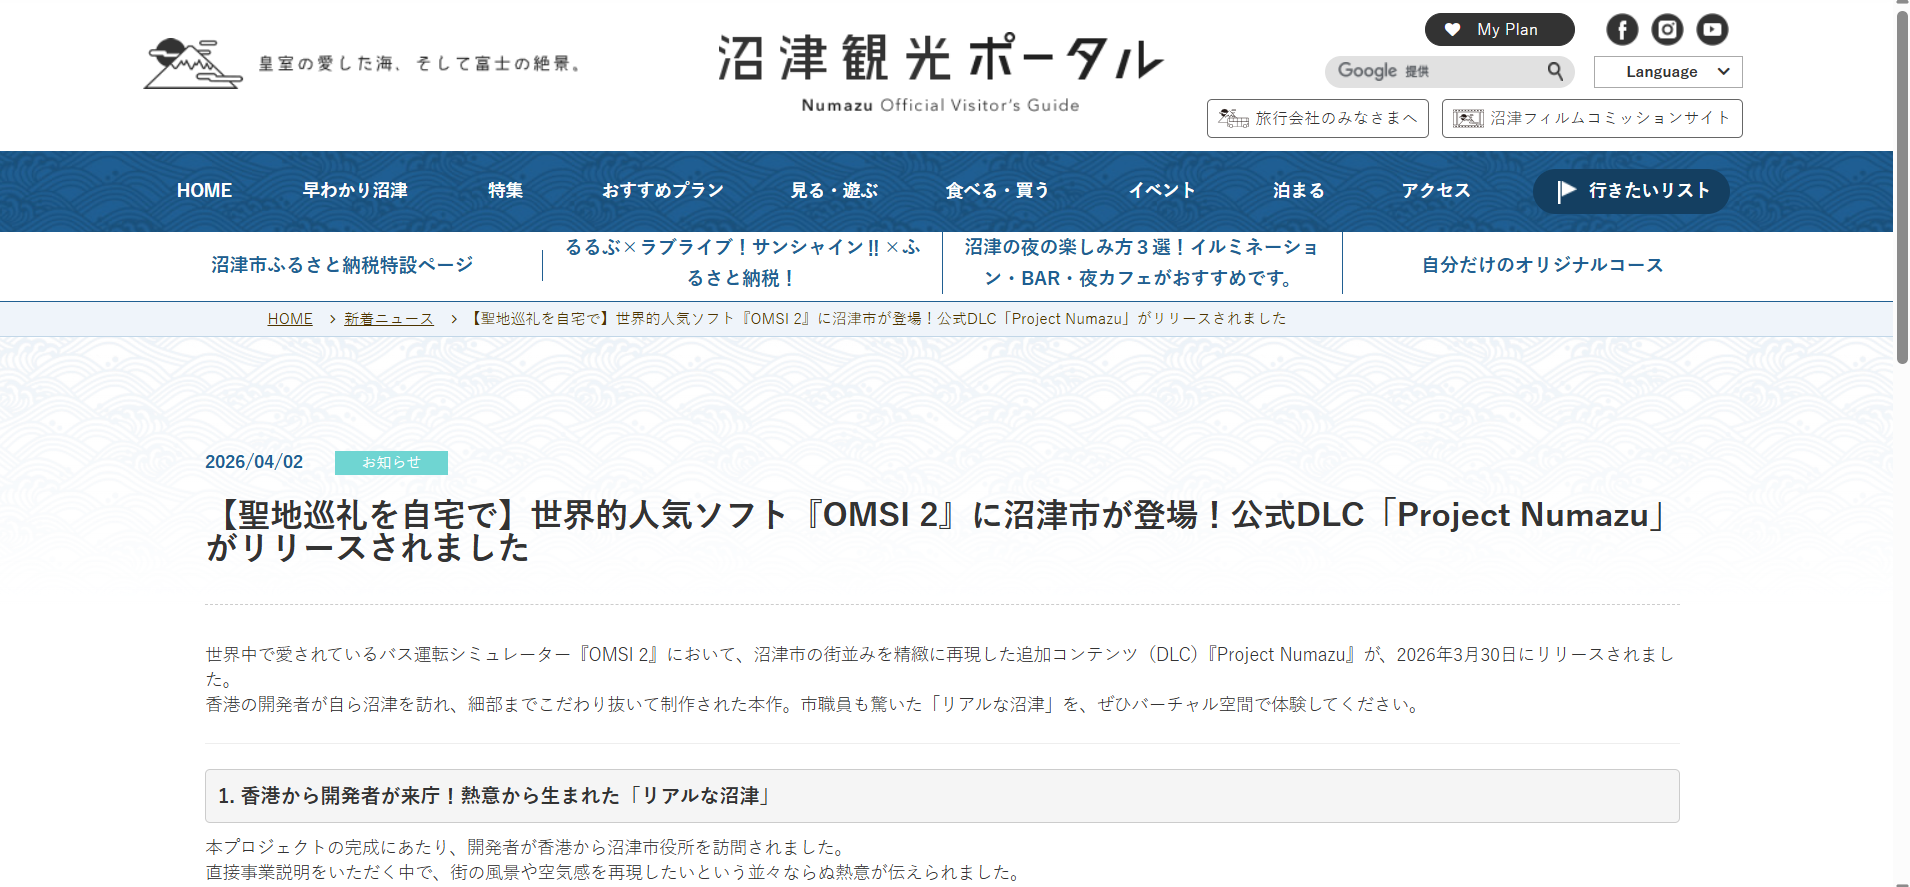Open 沼津市ふるさと納税特設ページ link
The width and height of the screenshot is (1910, 887).
click(342, 265)
